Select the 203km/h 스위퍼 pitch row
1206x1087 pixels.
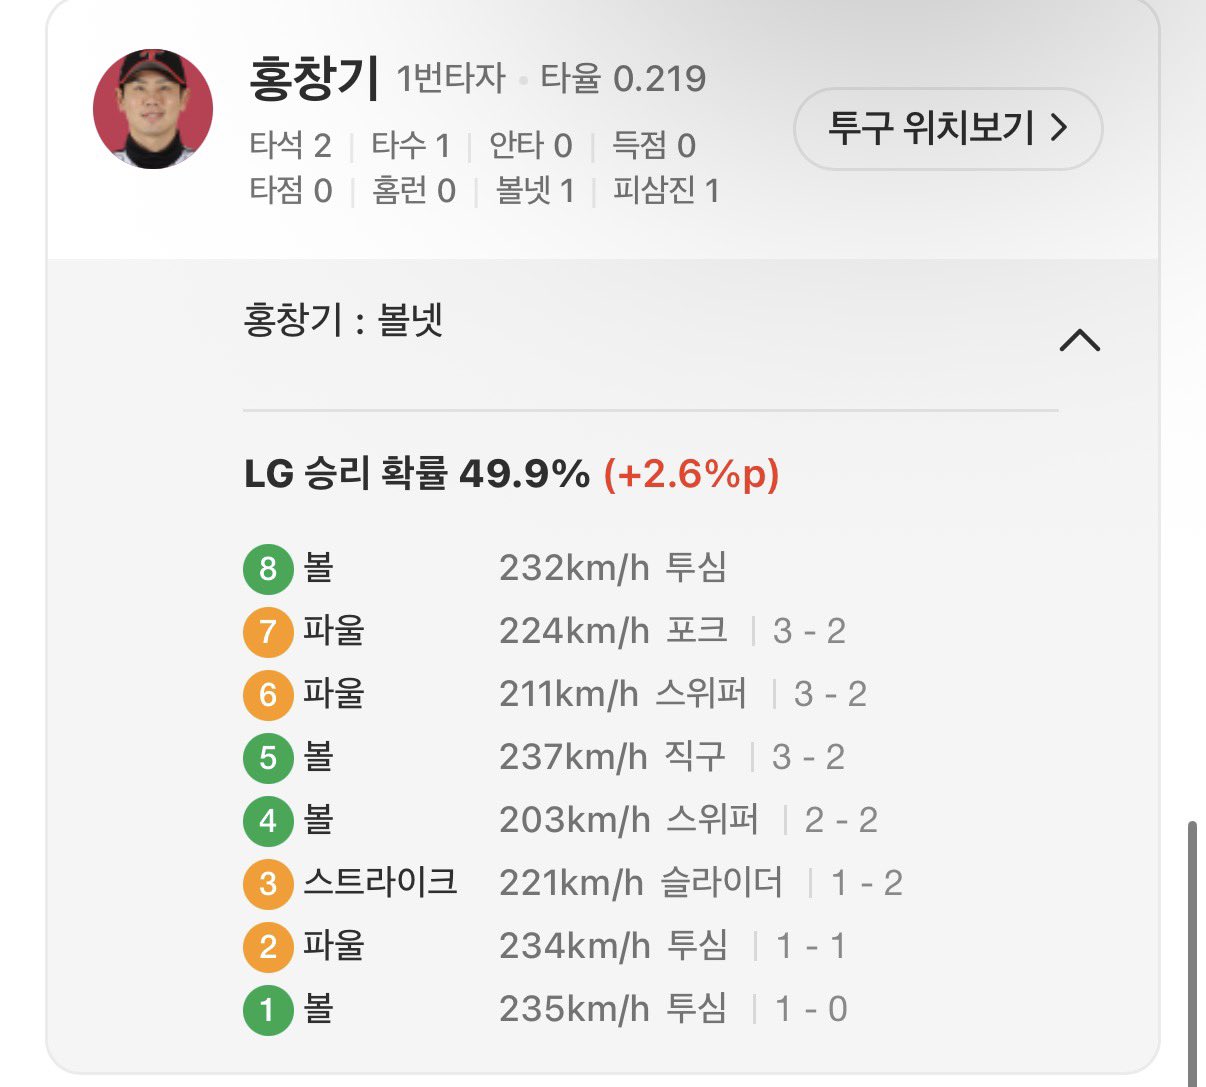628,820
